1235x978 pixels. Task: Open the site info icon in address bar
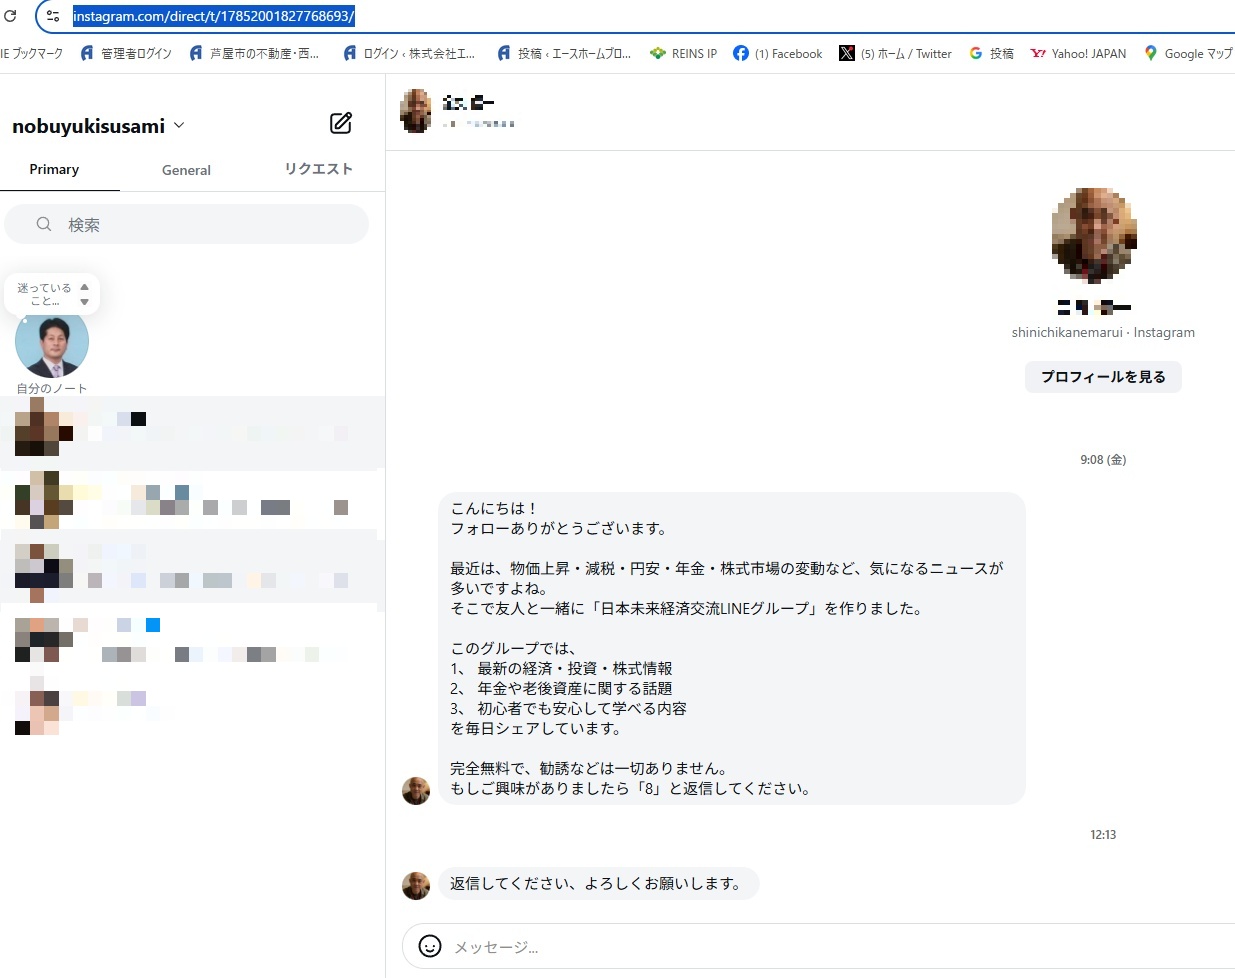coord(53,16)
